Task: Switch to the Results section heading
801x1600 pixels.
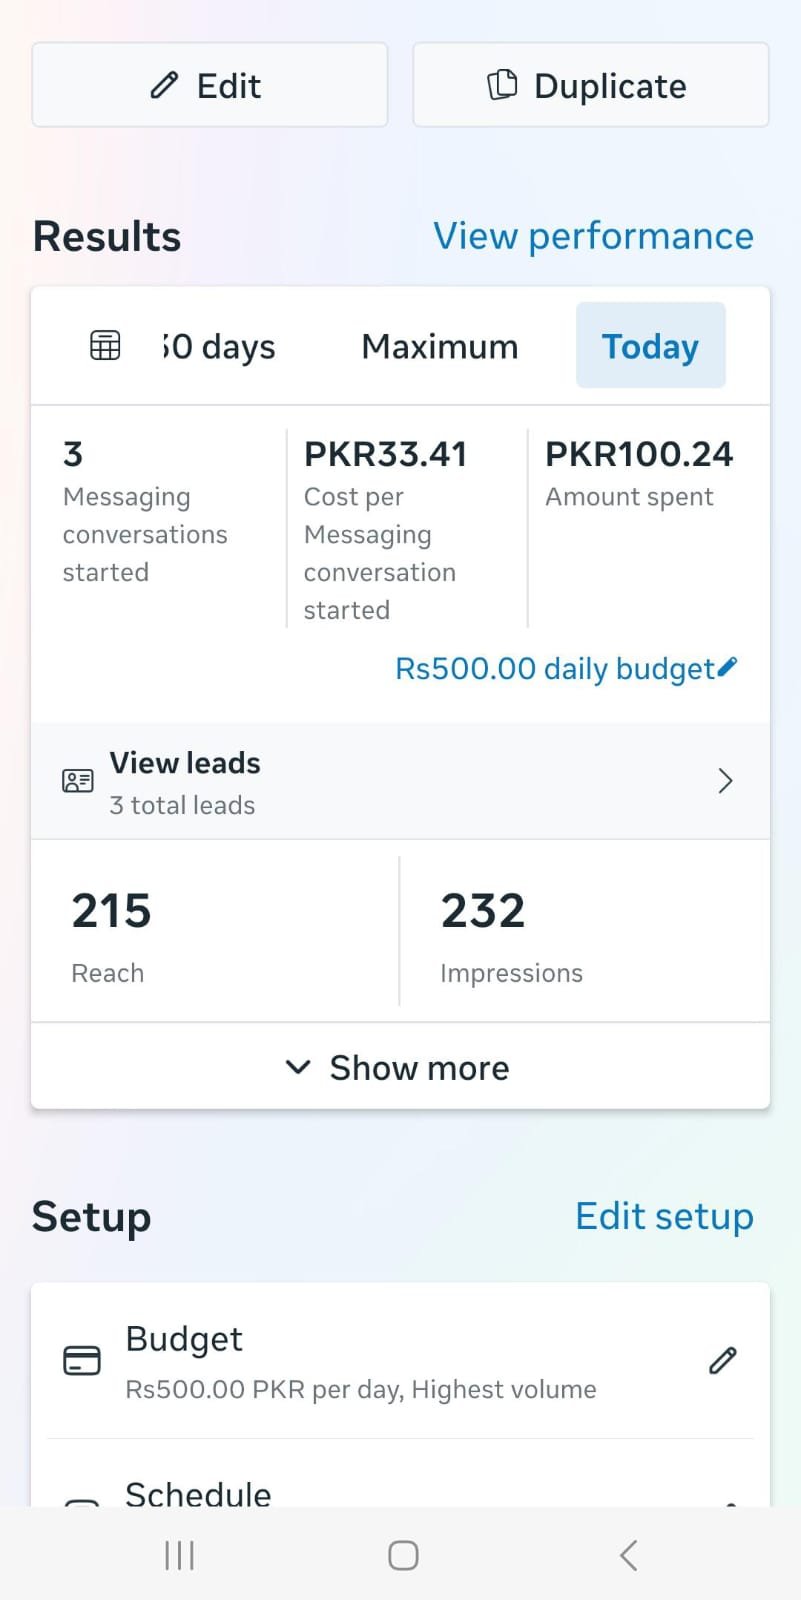Action: (x=106, y=236)
